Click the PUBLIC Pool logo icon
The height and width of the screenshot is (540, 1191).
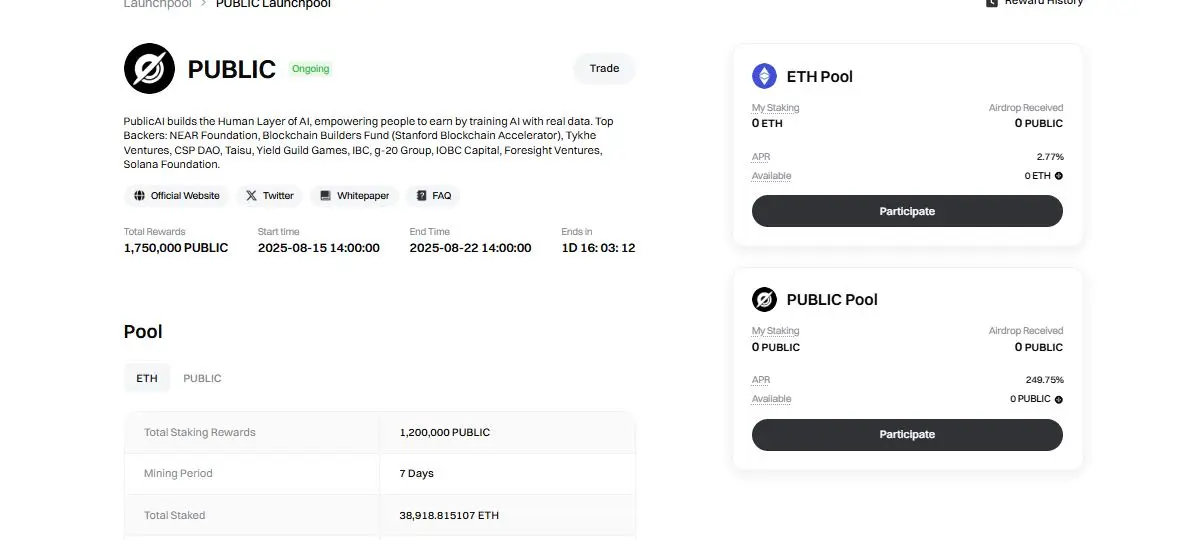[764, 299]
